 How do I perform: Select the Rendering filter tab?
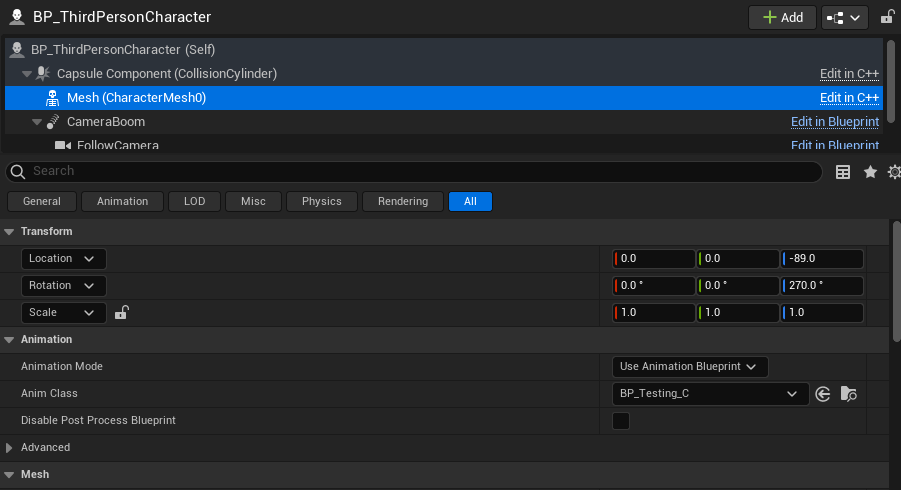point(402,202)
